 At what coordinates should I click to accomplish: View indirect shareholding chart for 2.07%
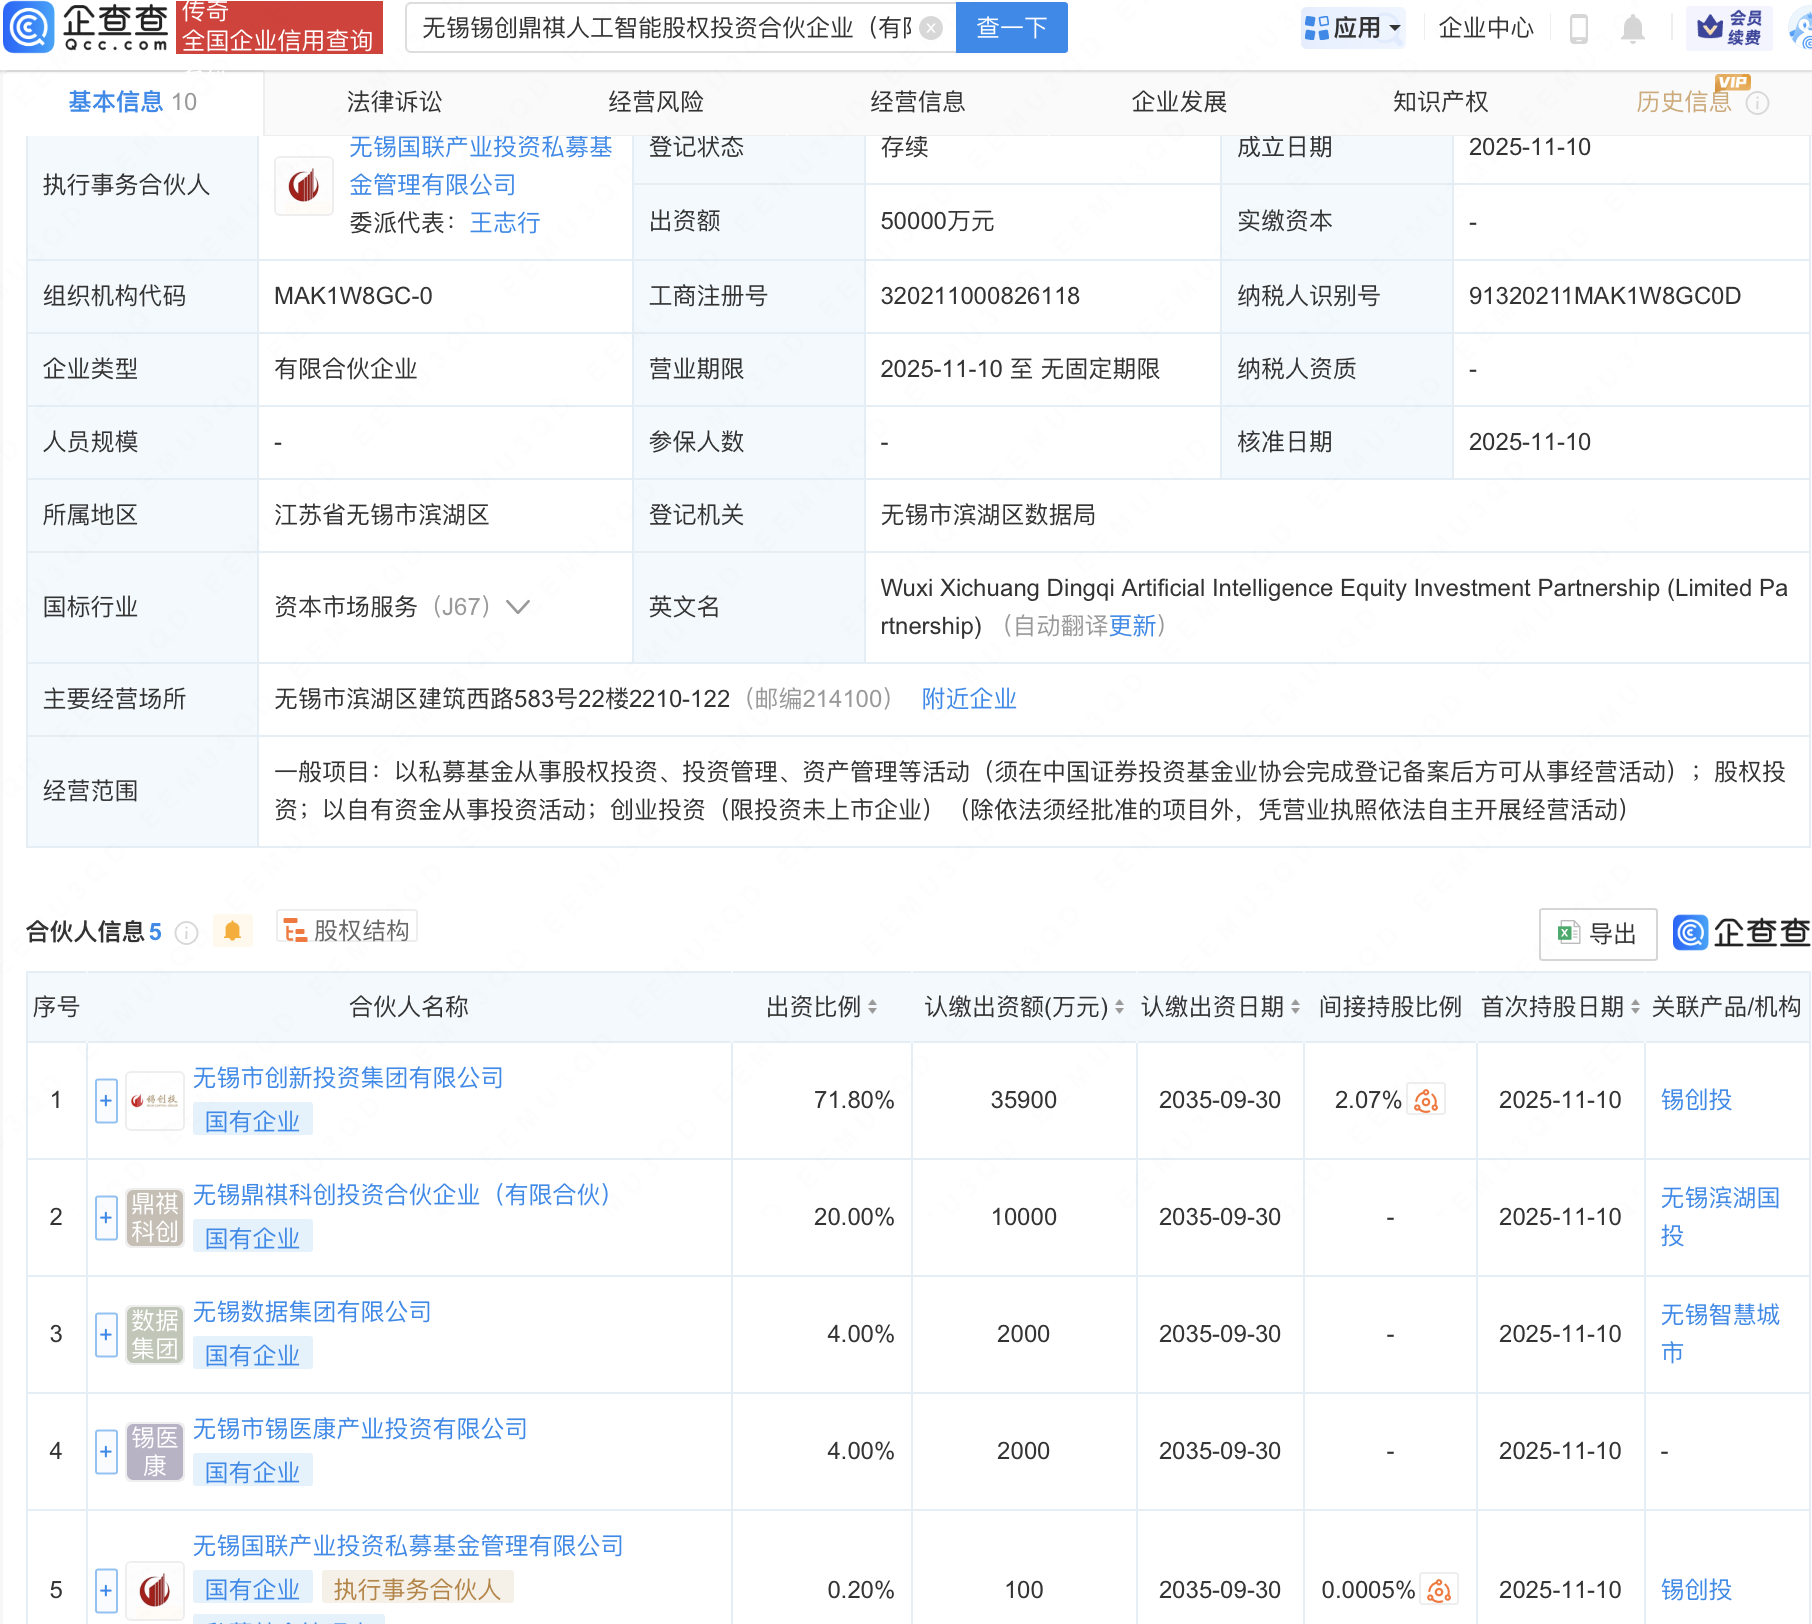[1426, 1101]
